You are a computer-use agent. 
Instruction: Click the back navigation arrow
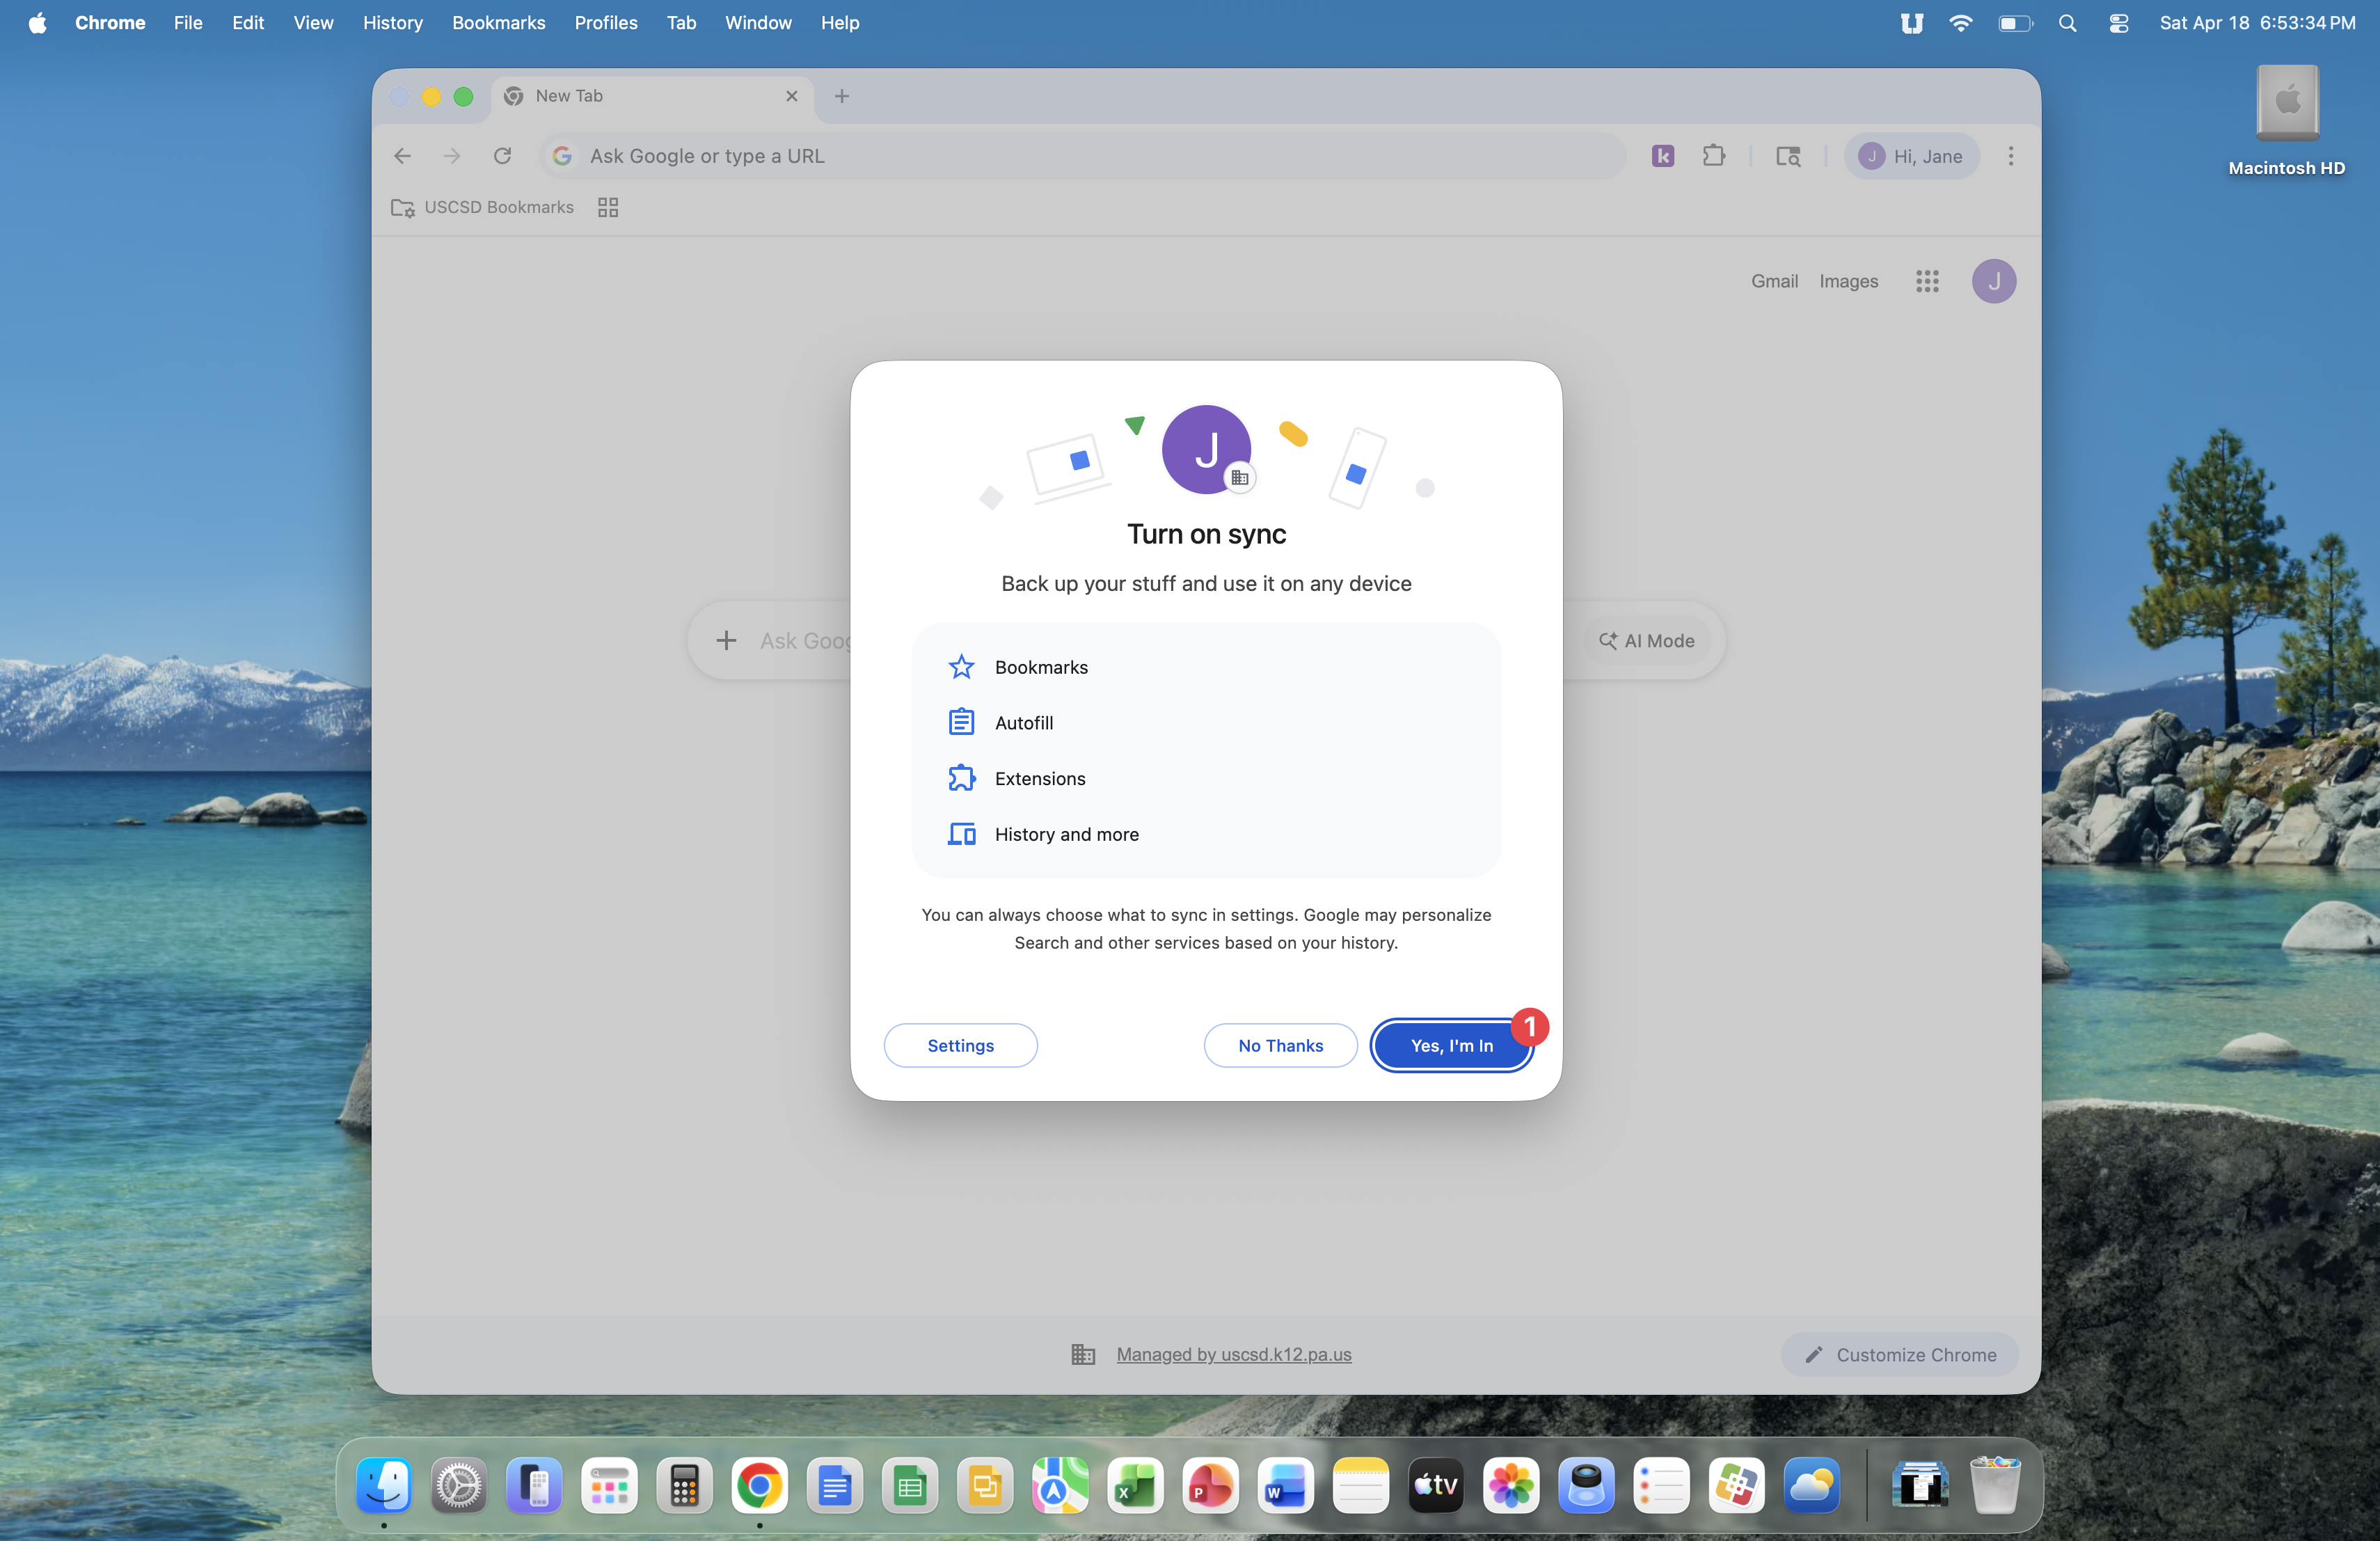402,156
